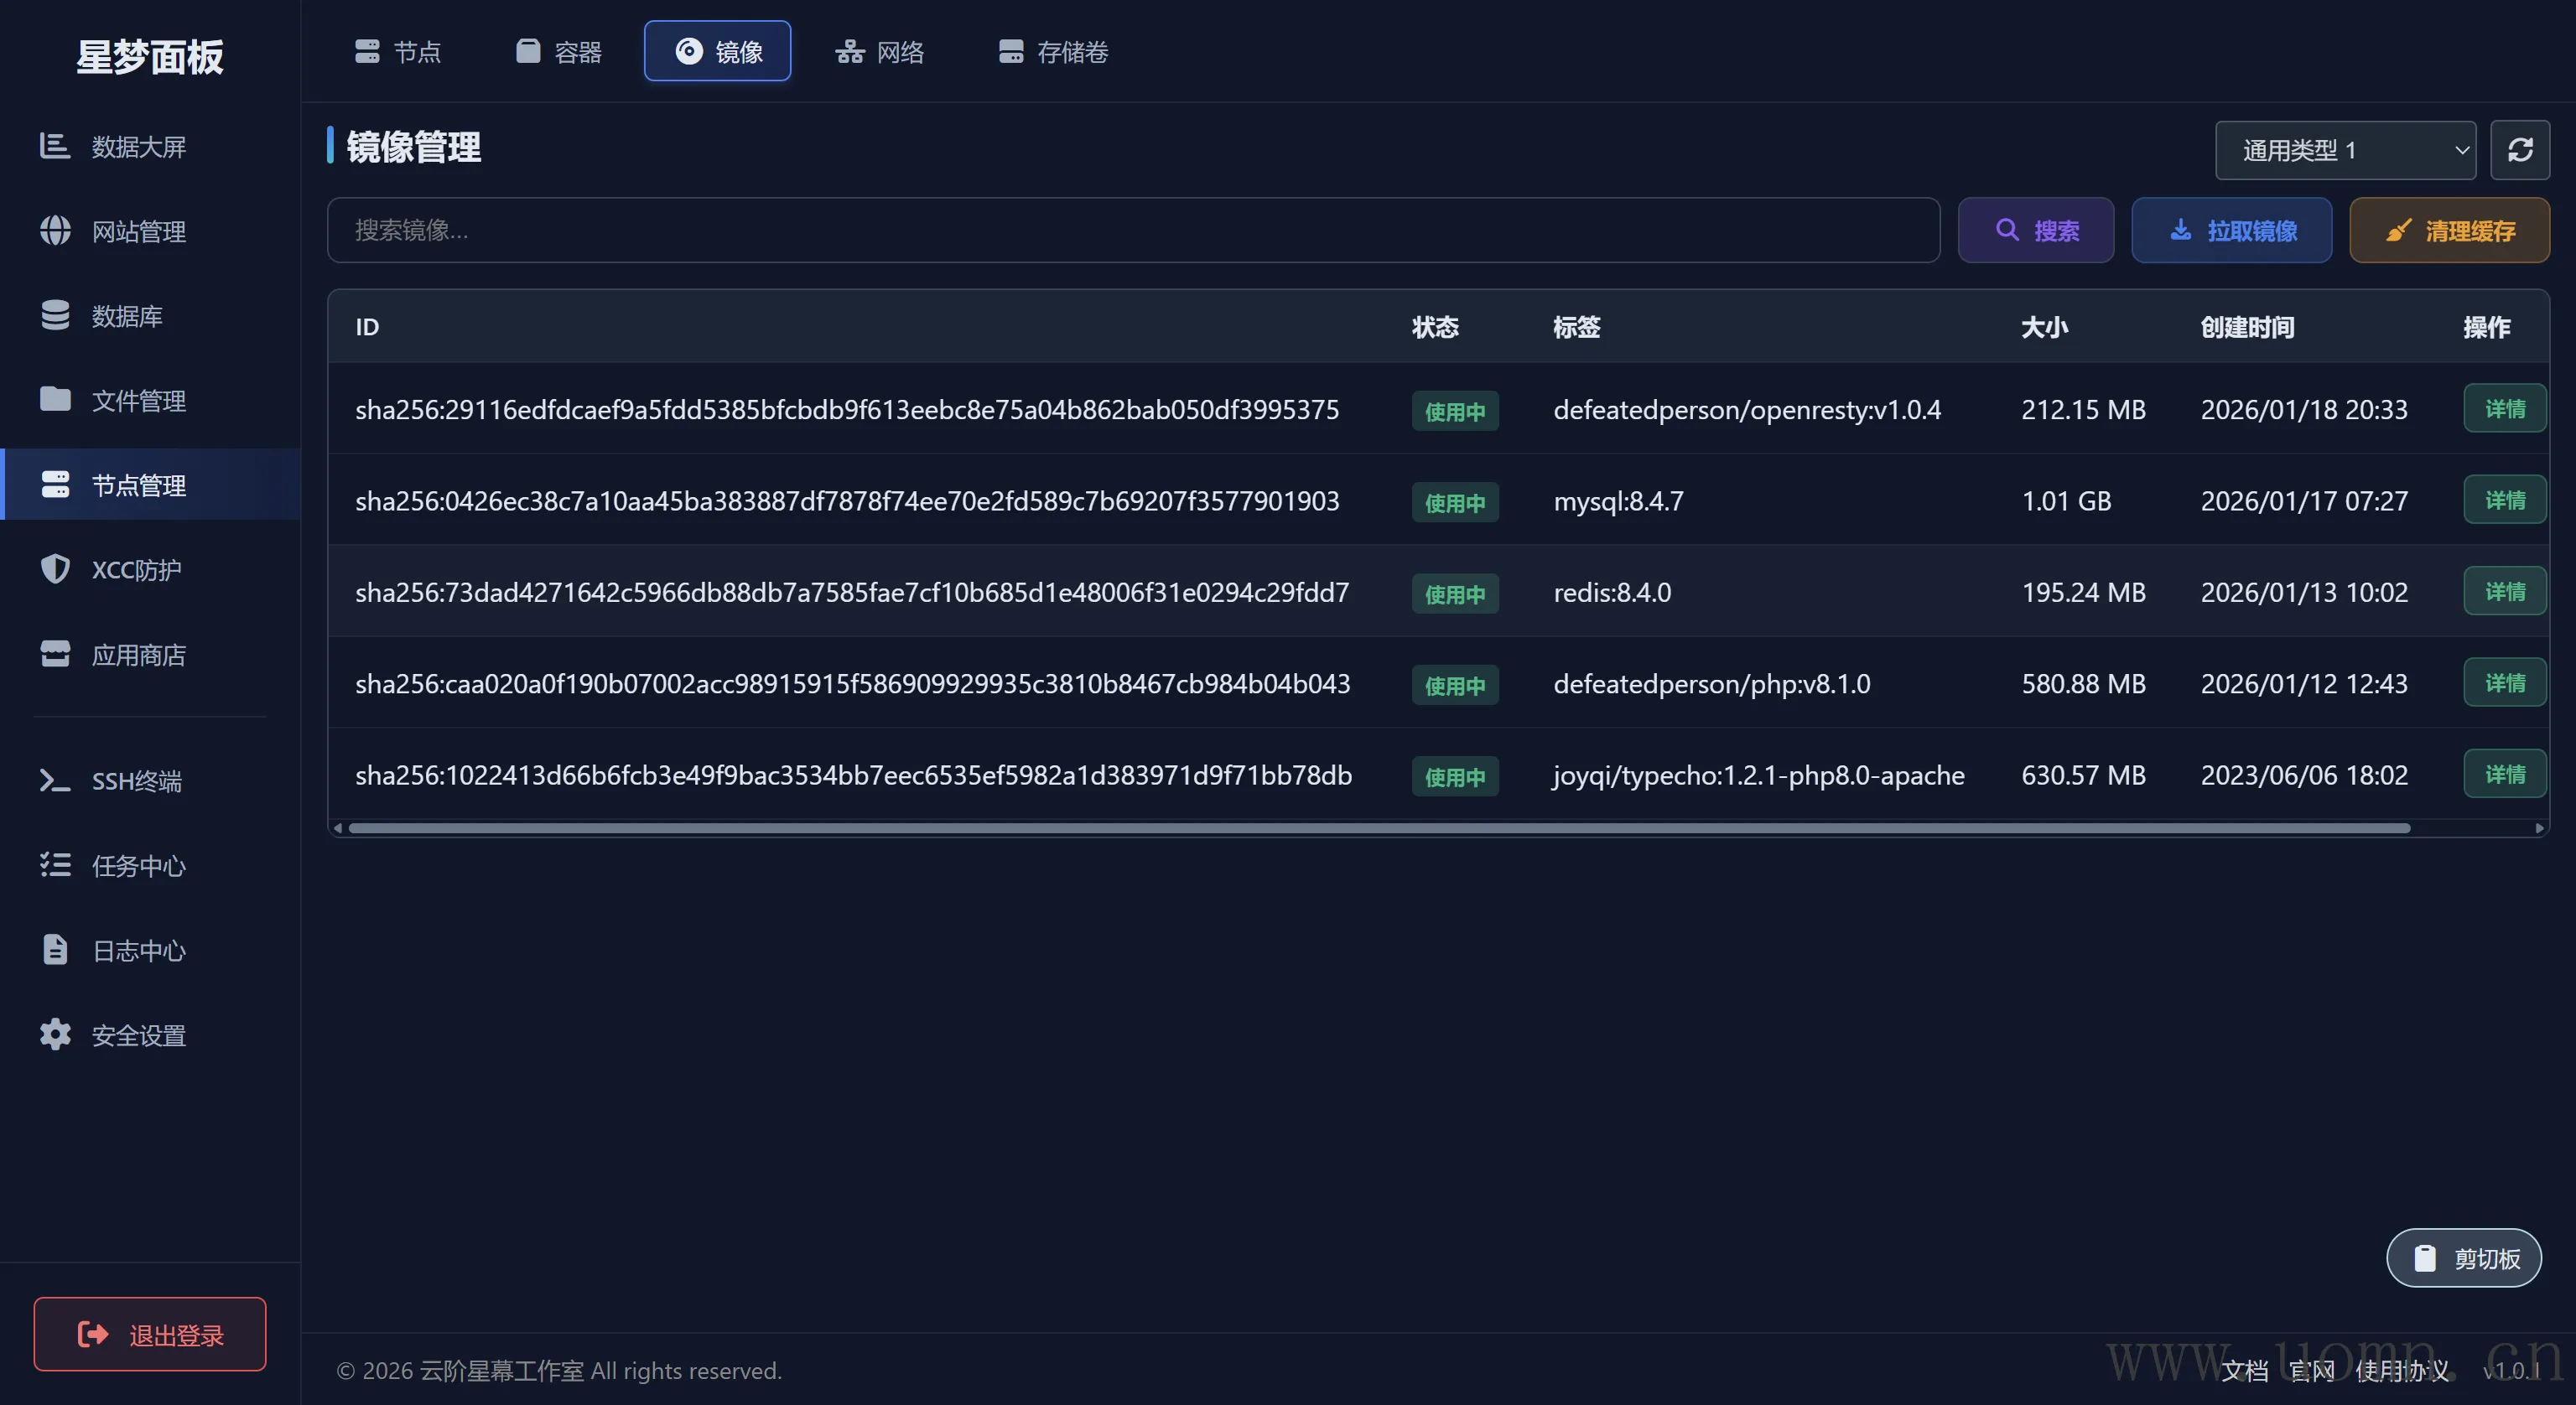Screen dimensions: 2576x1405
Task: Click the 退出登录 logout button
Action: coord(150,1334)
